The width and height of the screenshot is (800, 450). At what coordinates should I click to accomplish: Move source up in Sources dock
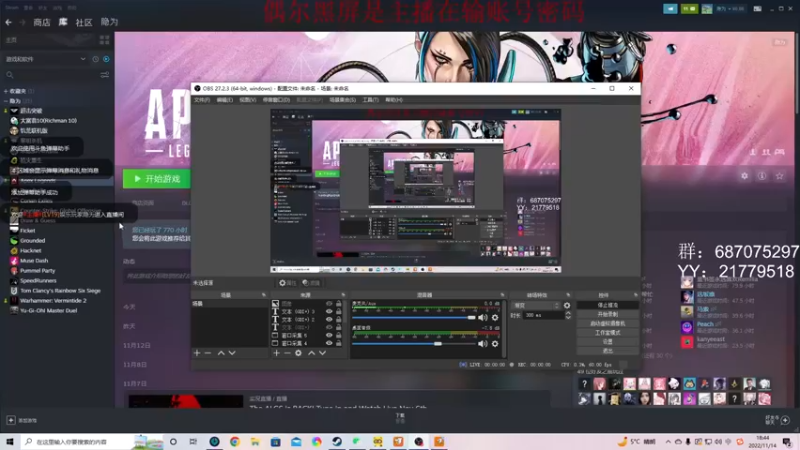tap(311, 353)
